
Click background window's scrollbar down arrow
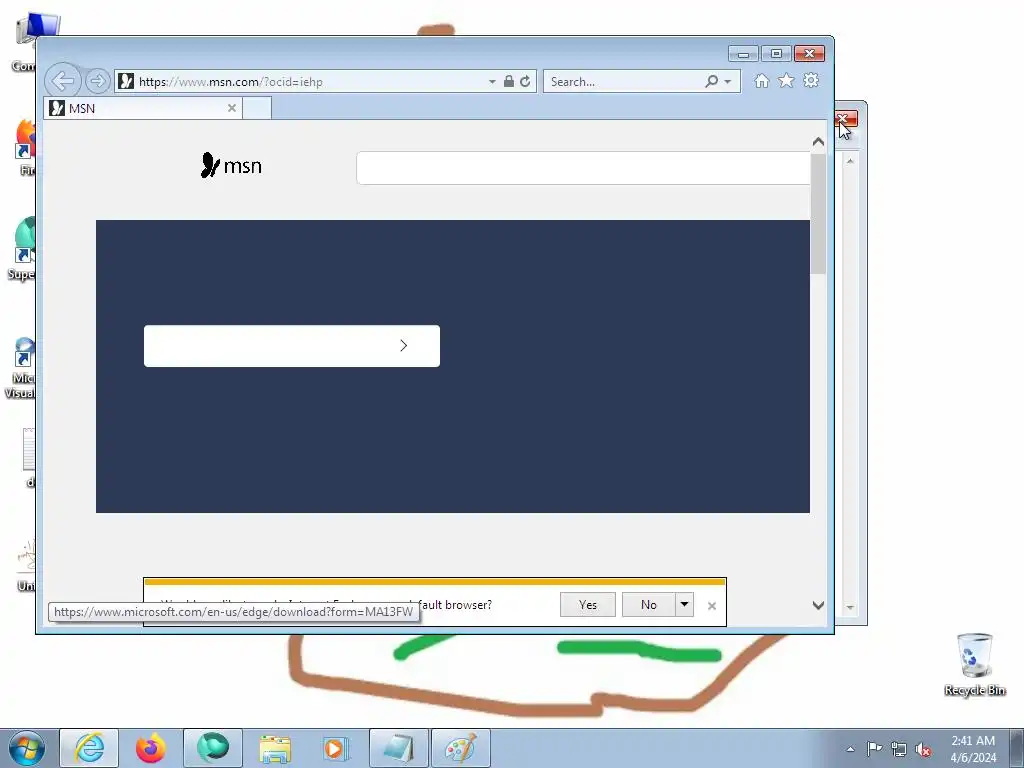coord(850,607)
